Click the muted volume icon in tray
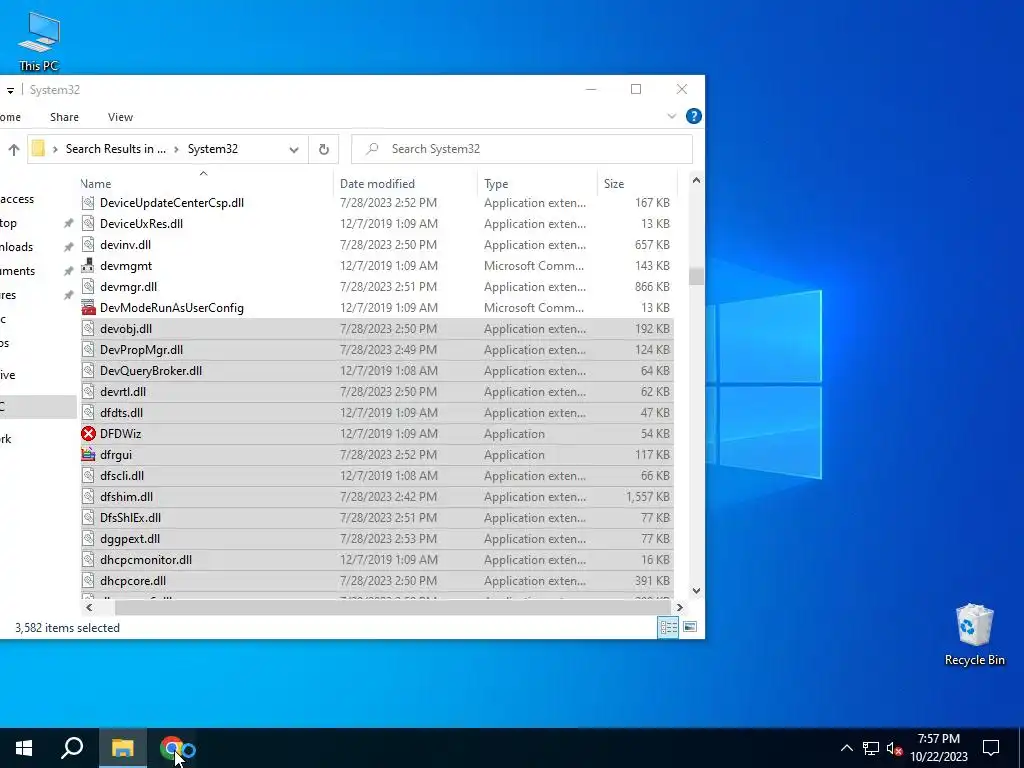The height and width of the screenshot is (768, 1024). click(x=895, y=748)
